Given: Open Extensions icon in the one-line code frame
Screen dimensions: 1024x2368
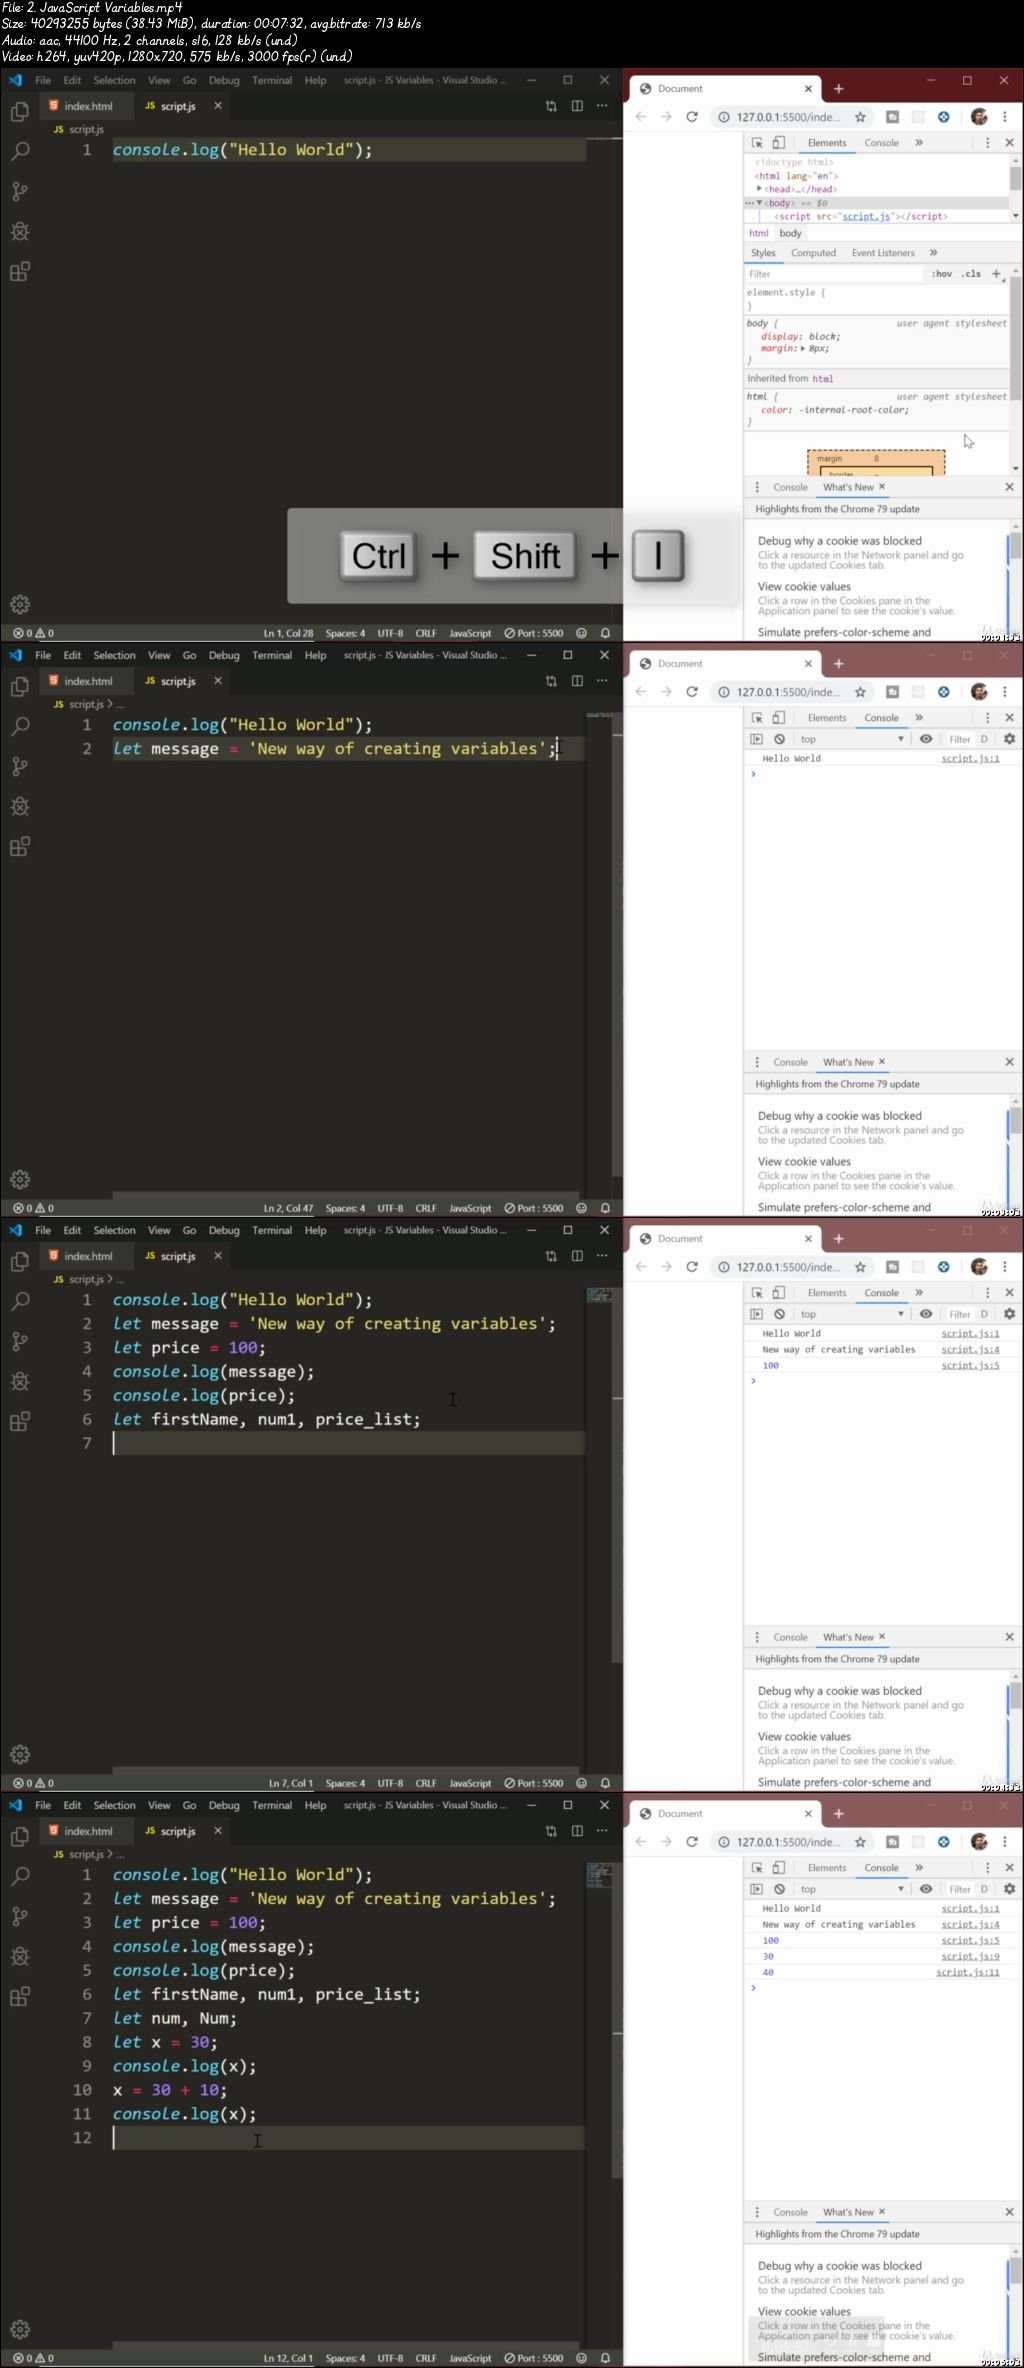Looking at the screenshot, I should pyautogui.click(x=19, y=271).
